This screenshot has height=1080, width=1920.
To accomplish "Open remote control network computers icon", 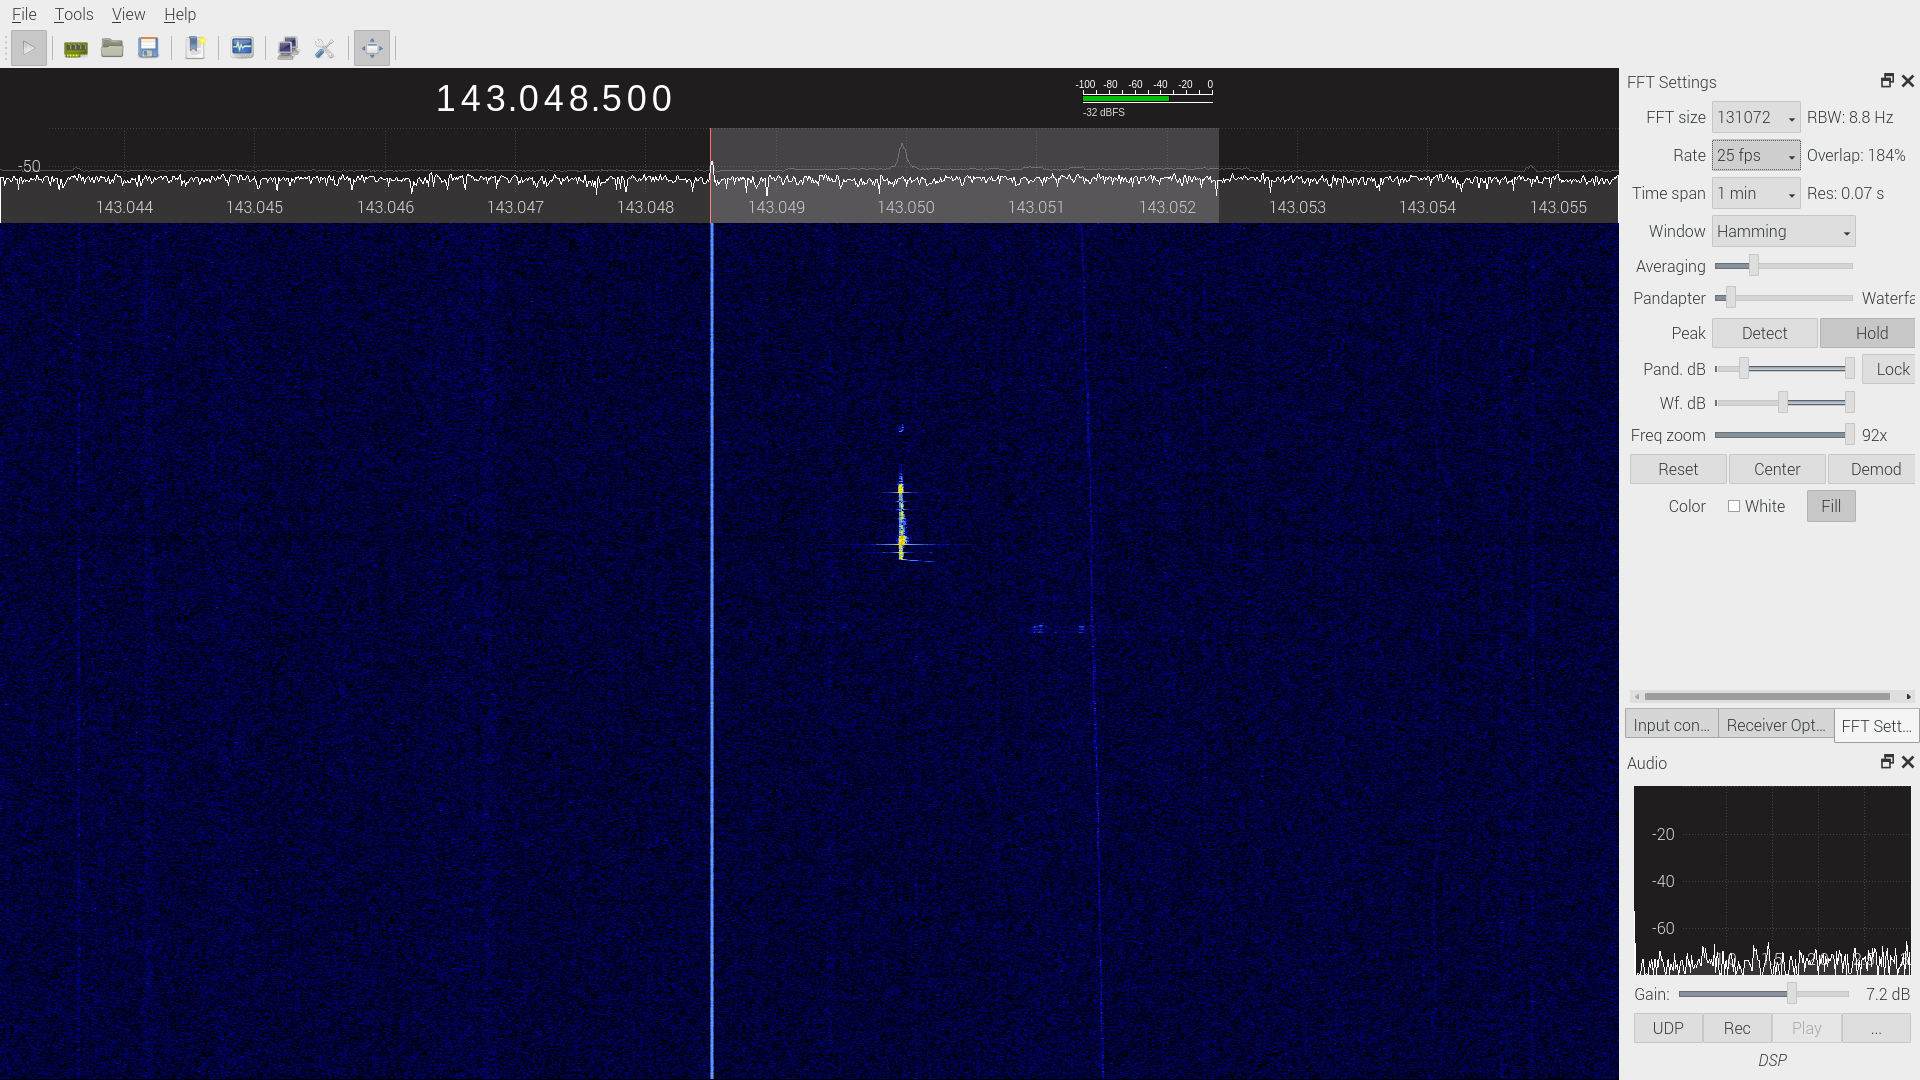I will (288, 48).
